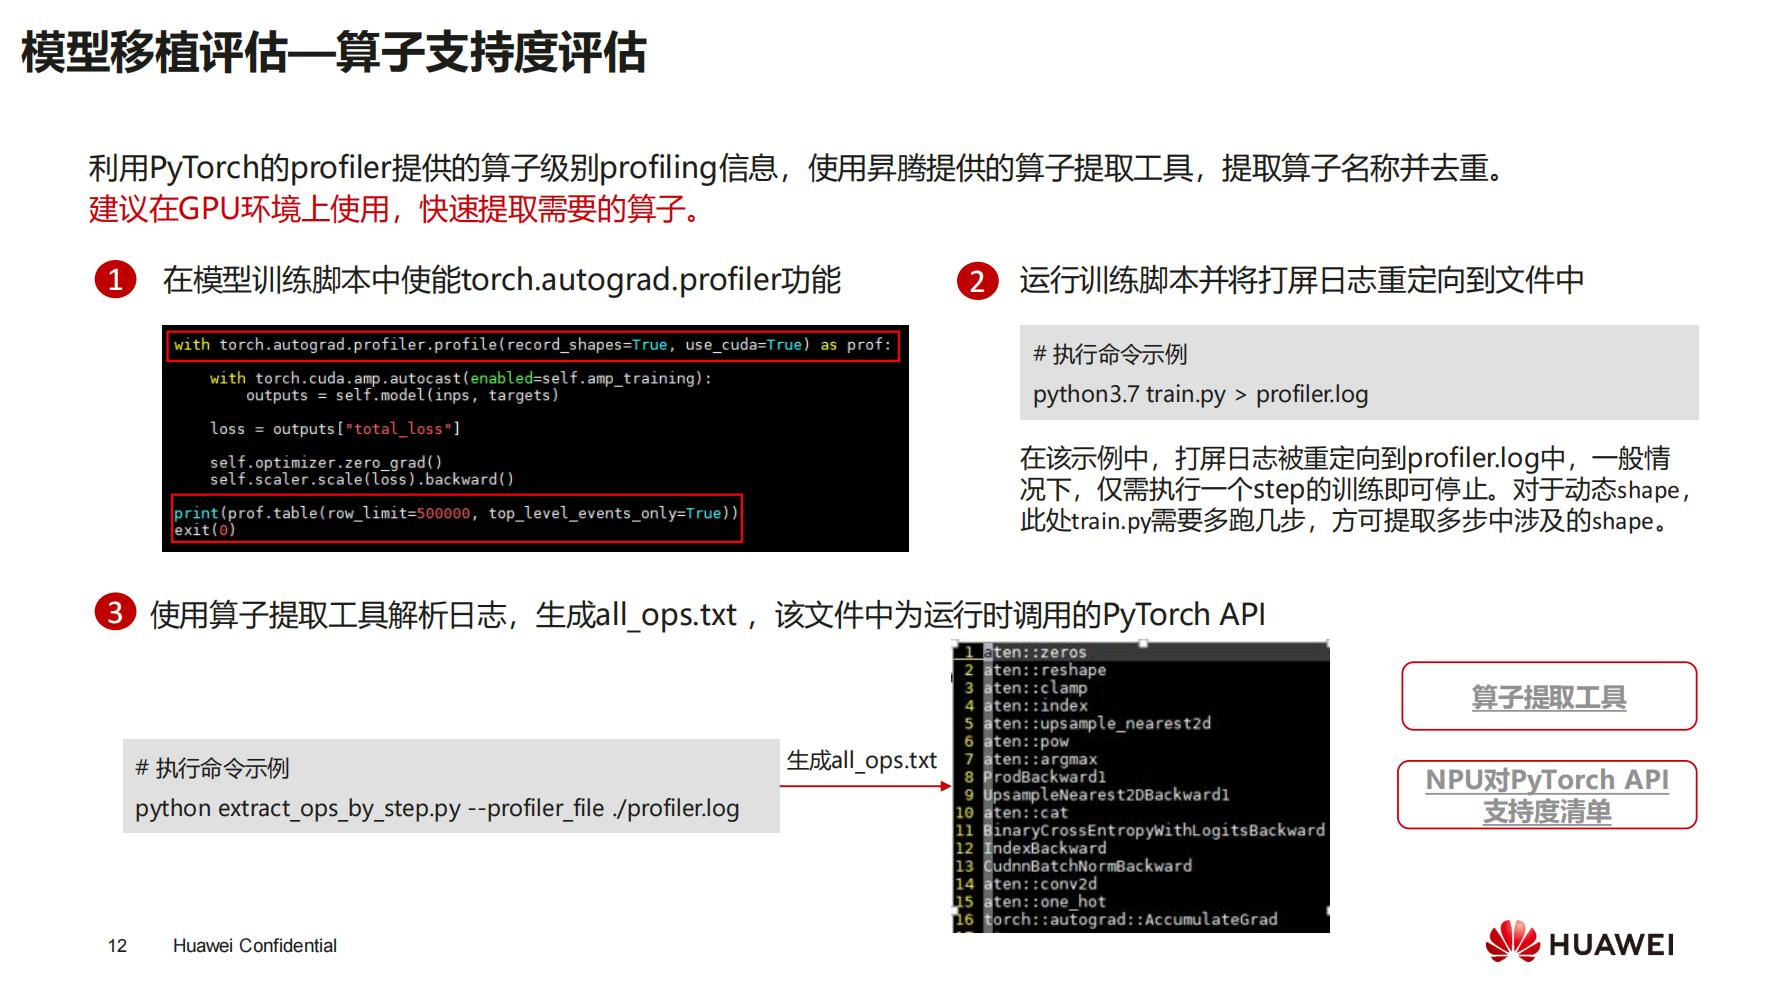Screen dimensions: 1778x1000
Task: Click the line aten::zeros
Action: [x=1035, y=652]
